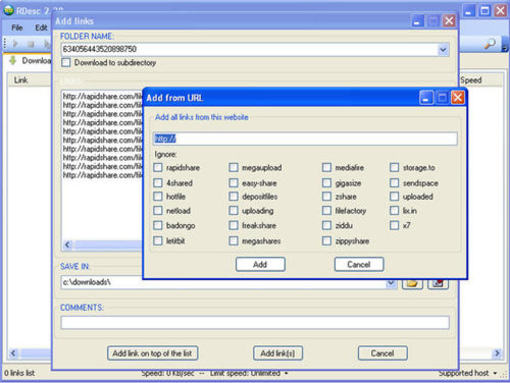Click the Comments input field

[x=255, y=322]
